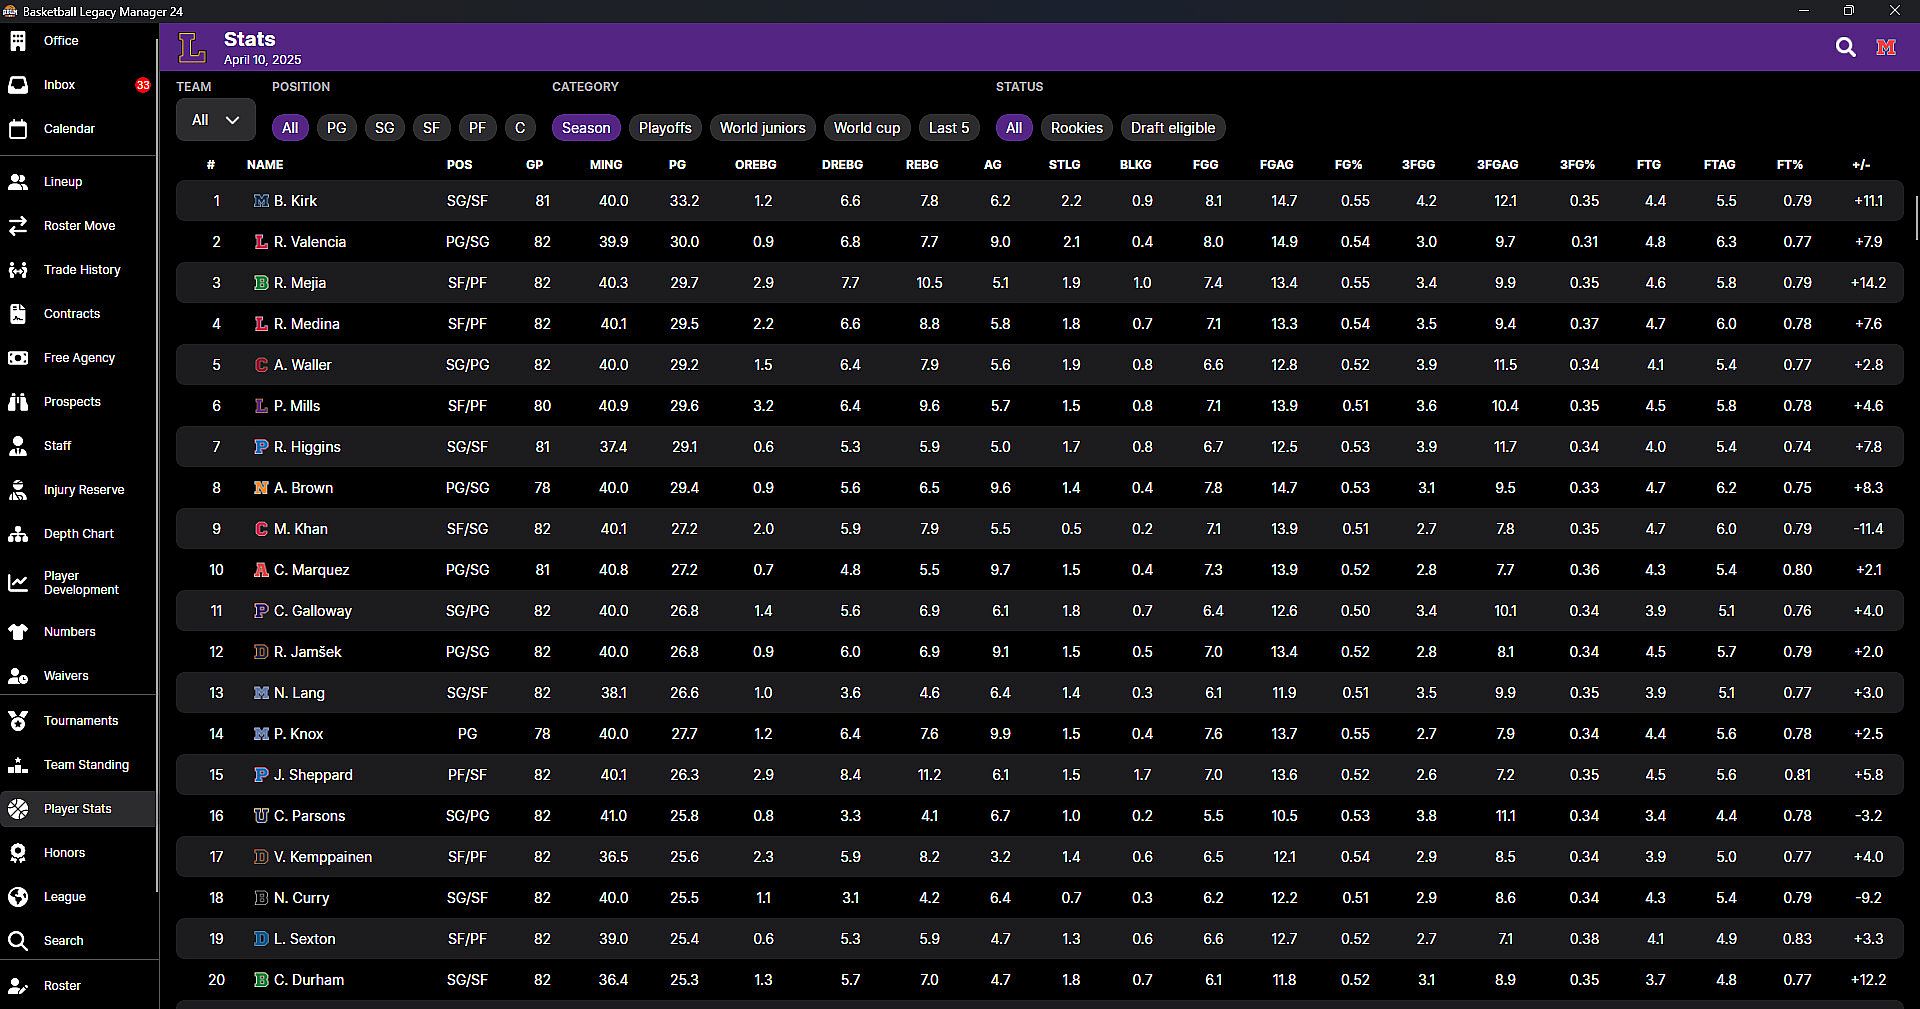1920x1009 pixels.
Task: Switch to the Season category
Action: [x=586, y=128]
